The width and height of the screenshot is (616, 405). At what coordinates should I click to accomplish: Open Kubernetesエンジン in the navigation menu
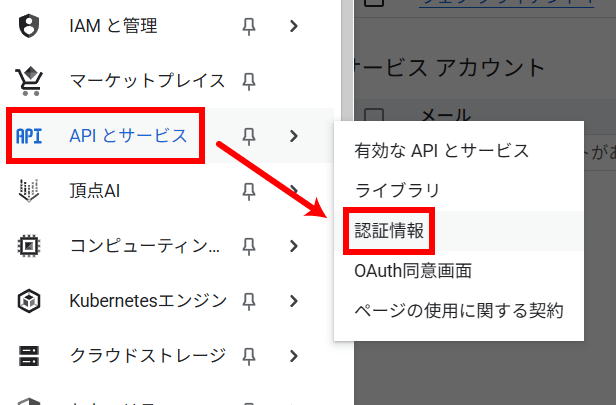(167, 301)
